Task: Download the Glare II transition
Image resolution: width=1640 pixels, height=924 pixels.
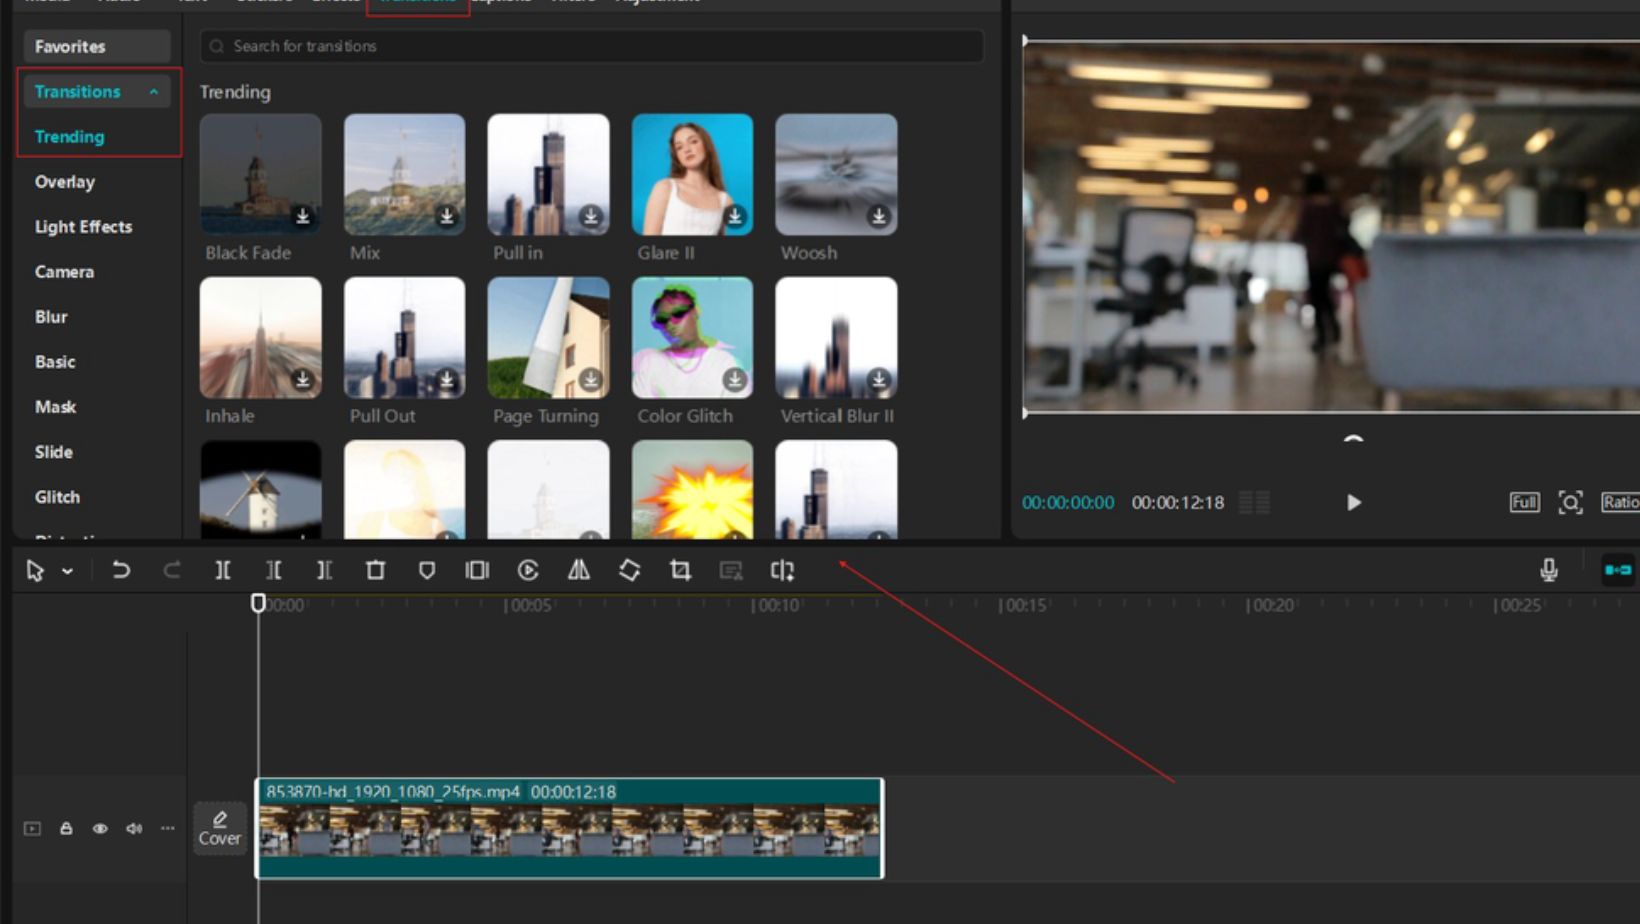Action: pyautogui.click(x=735, y=216)
